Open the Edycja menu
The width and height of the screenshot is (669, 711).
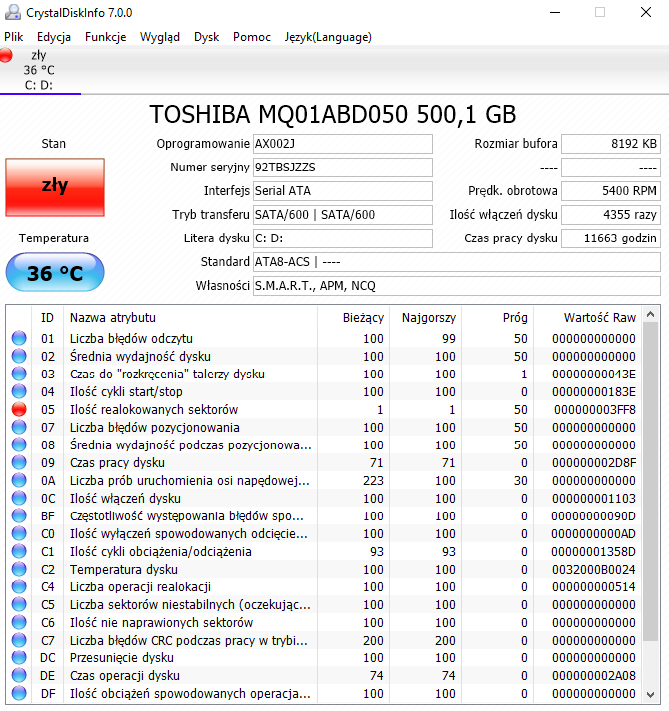[x=54, y=37]
